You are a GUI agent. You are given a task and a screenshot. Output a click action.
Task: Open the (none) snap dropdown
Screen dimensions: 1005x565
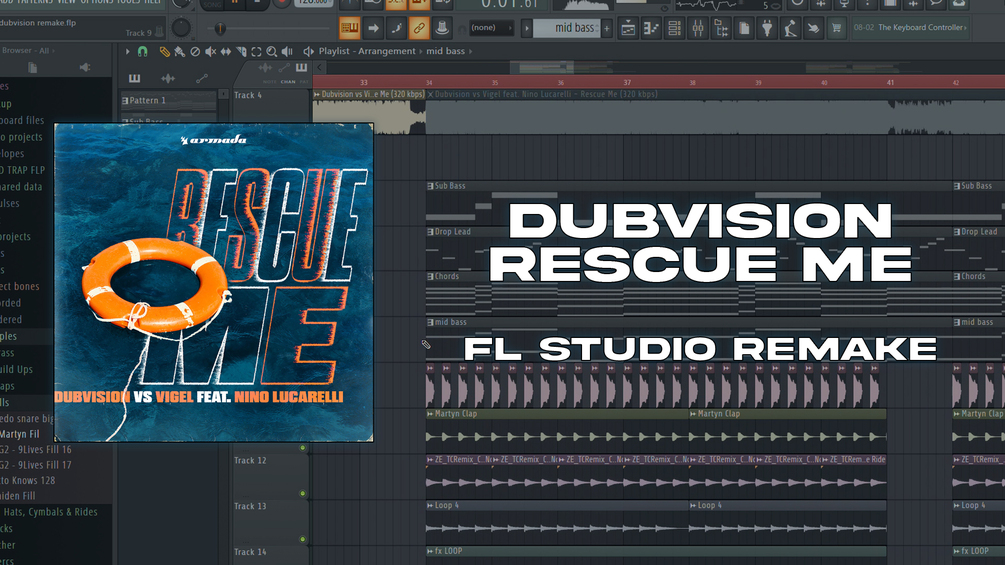(491, 28)
